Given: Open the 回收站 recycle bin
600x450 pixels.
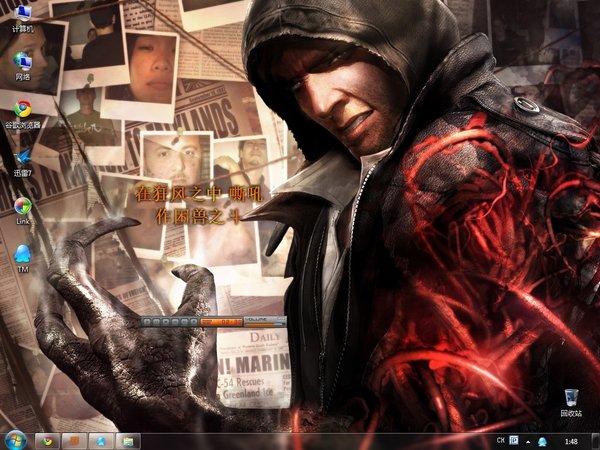Looking at the screenshot, I should coord(571,402).
